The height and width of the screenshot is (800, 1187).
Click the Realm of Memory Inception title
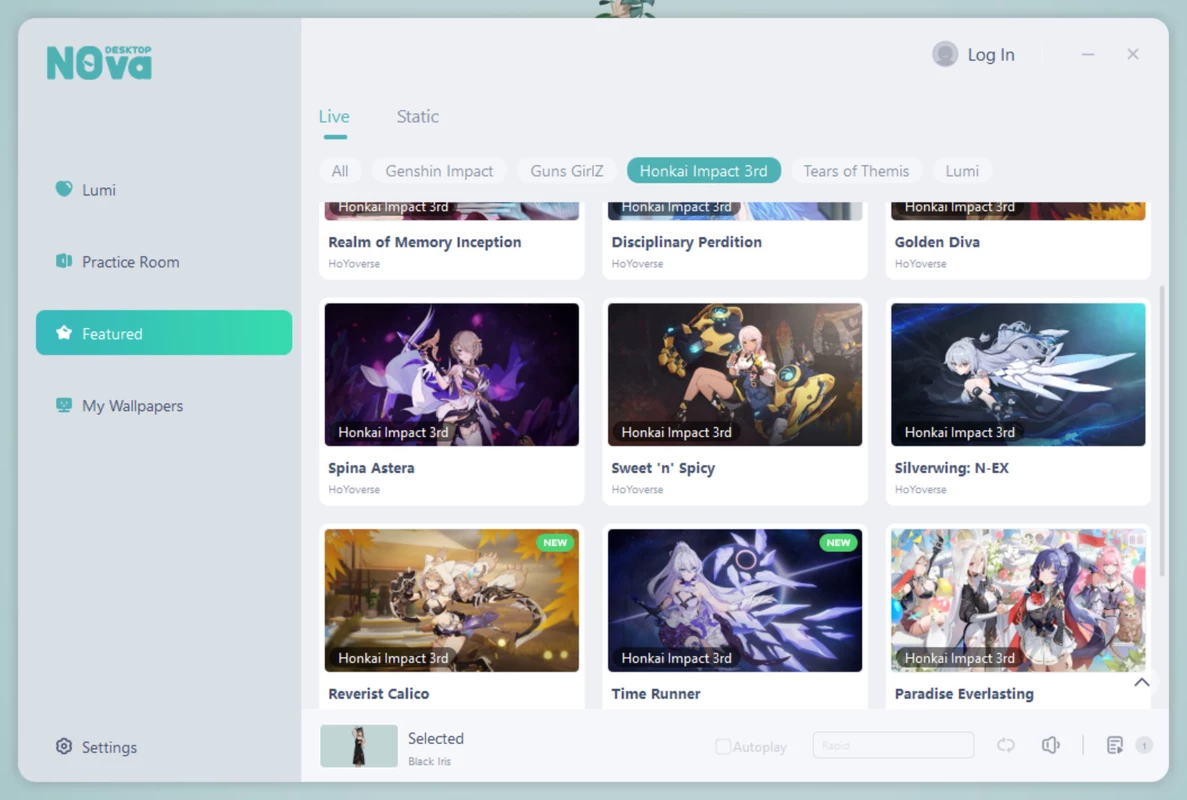425,242
